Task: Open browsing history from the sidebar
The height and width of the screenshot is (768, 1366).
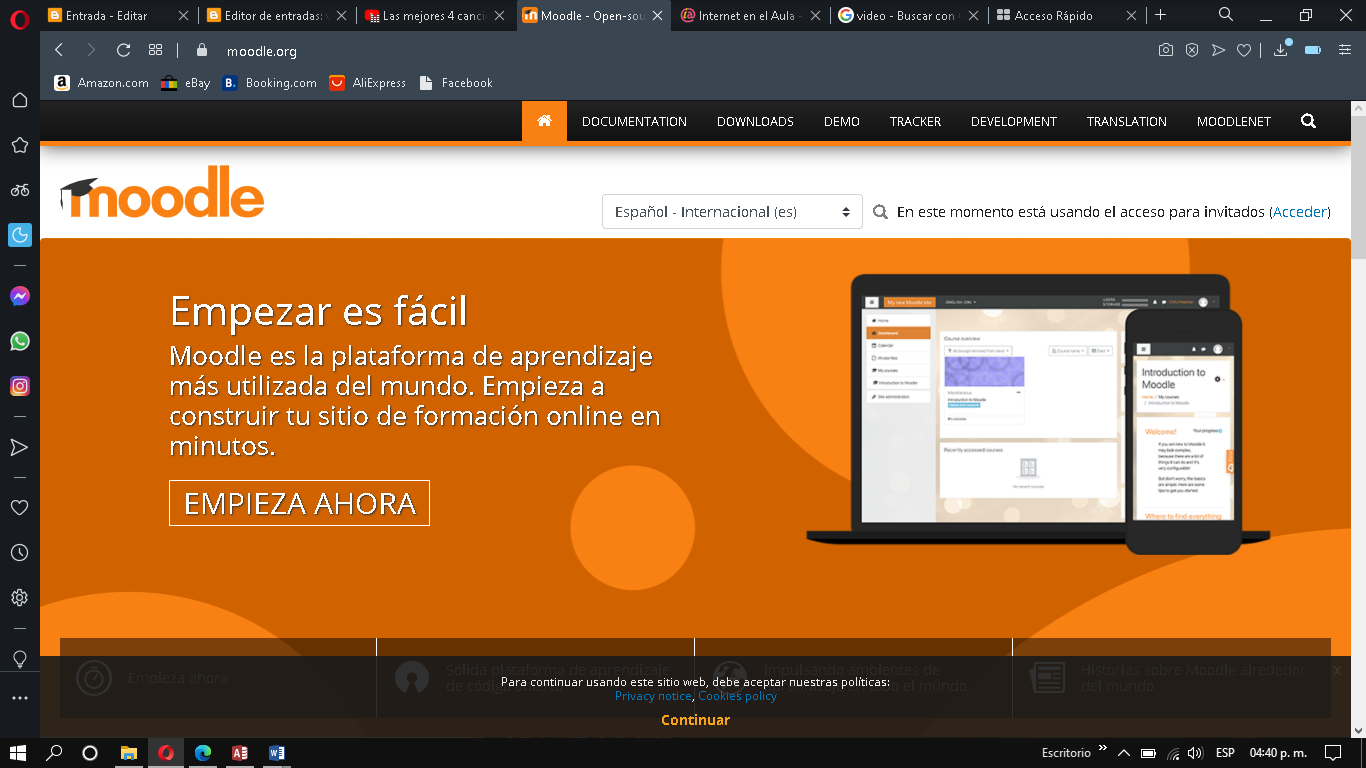Action: click(x=19, y=552)
